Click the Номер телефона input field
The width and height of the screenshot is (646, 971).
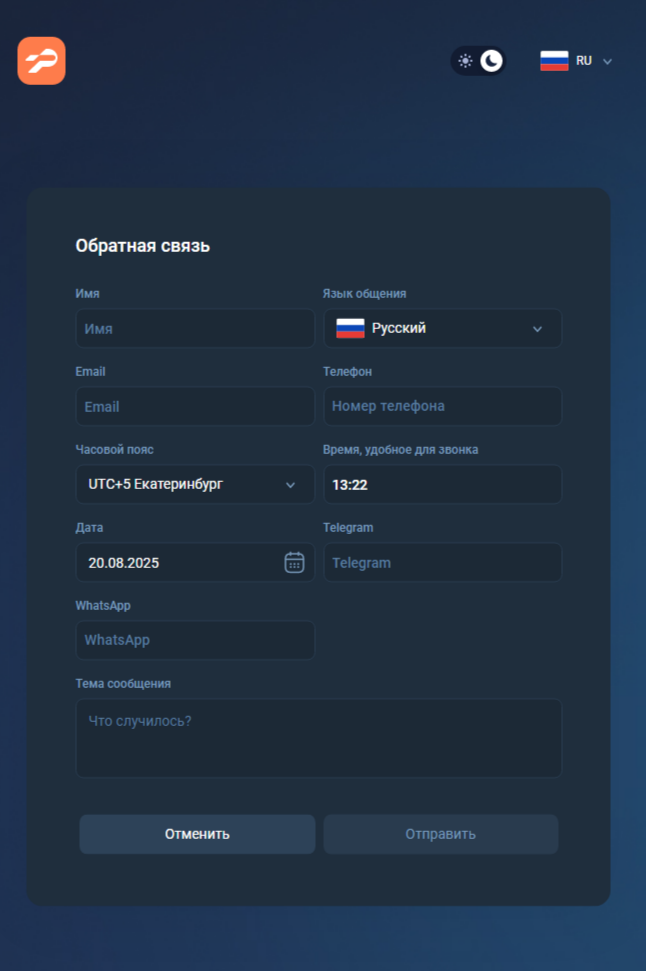pyautogui.click(x=443, y=406)
